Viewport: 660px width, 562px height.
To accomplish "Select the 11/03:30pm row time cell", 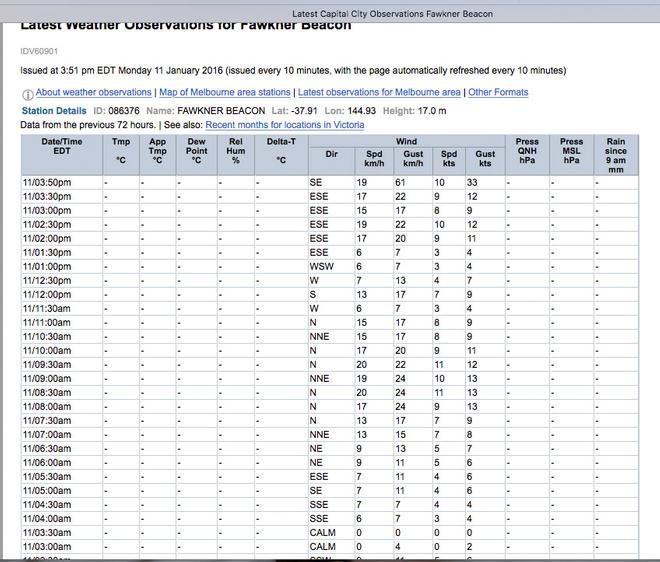I will click(61, 197).
